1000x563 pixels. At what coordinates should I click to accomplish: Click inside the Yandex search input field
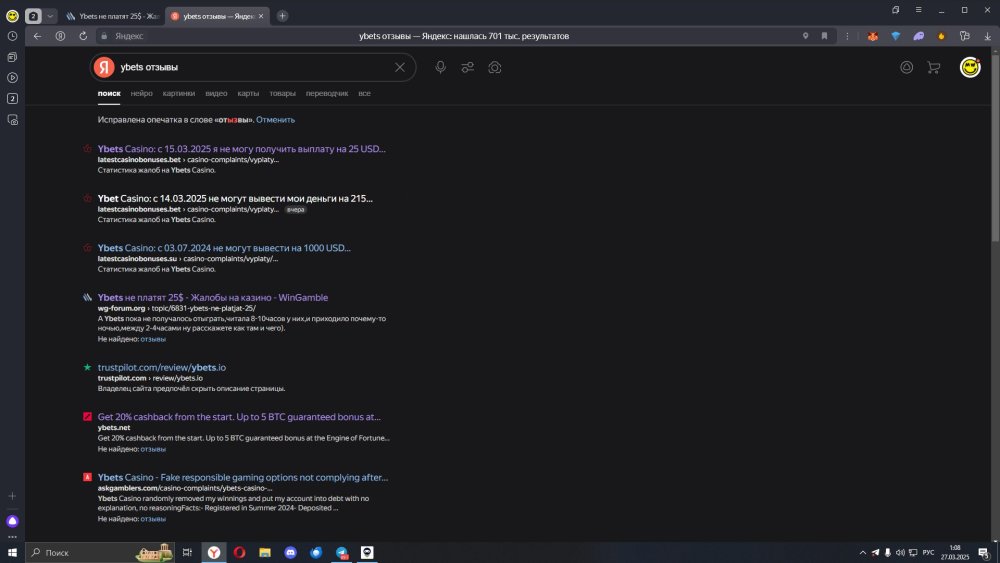pos(250,67)
